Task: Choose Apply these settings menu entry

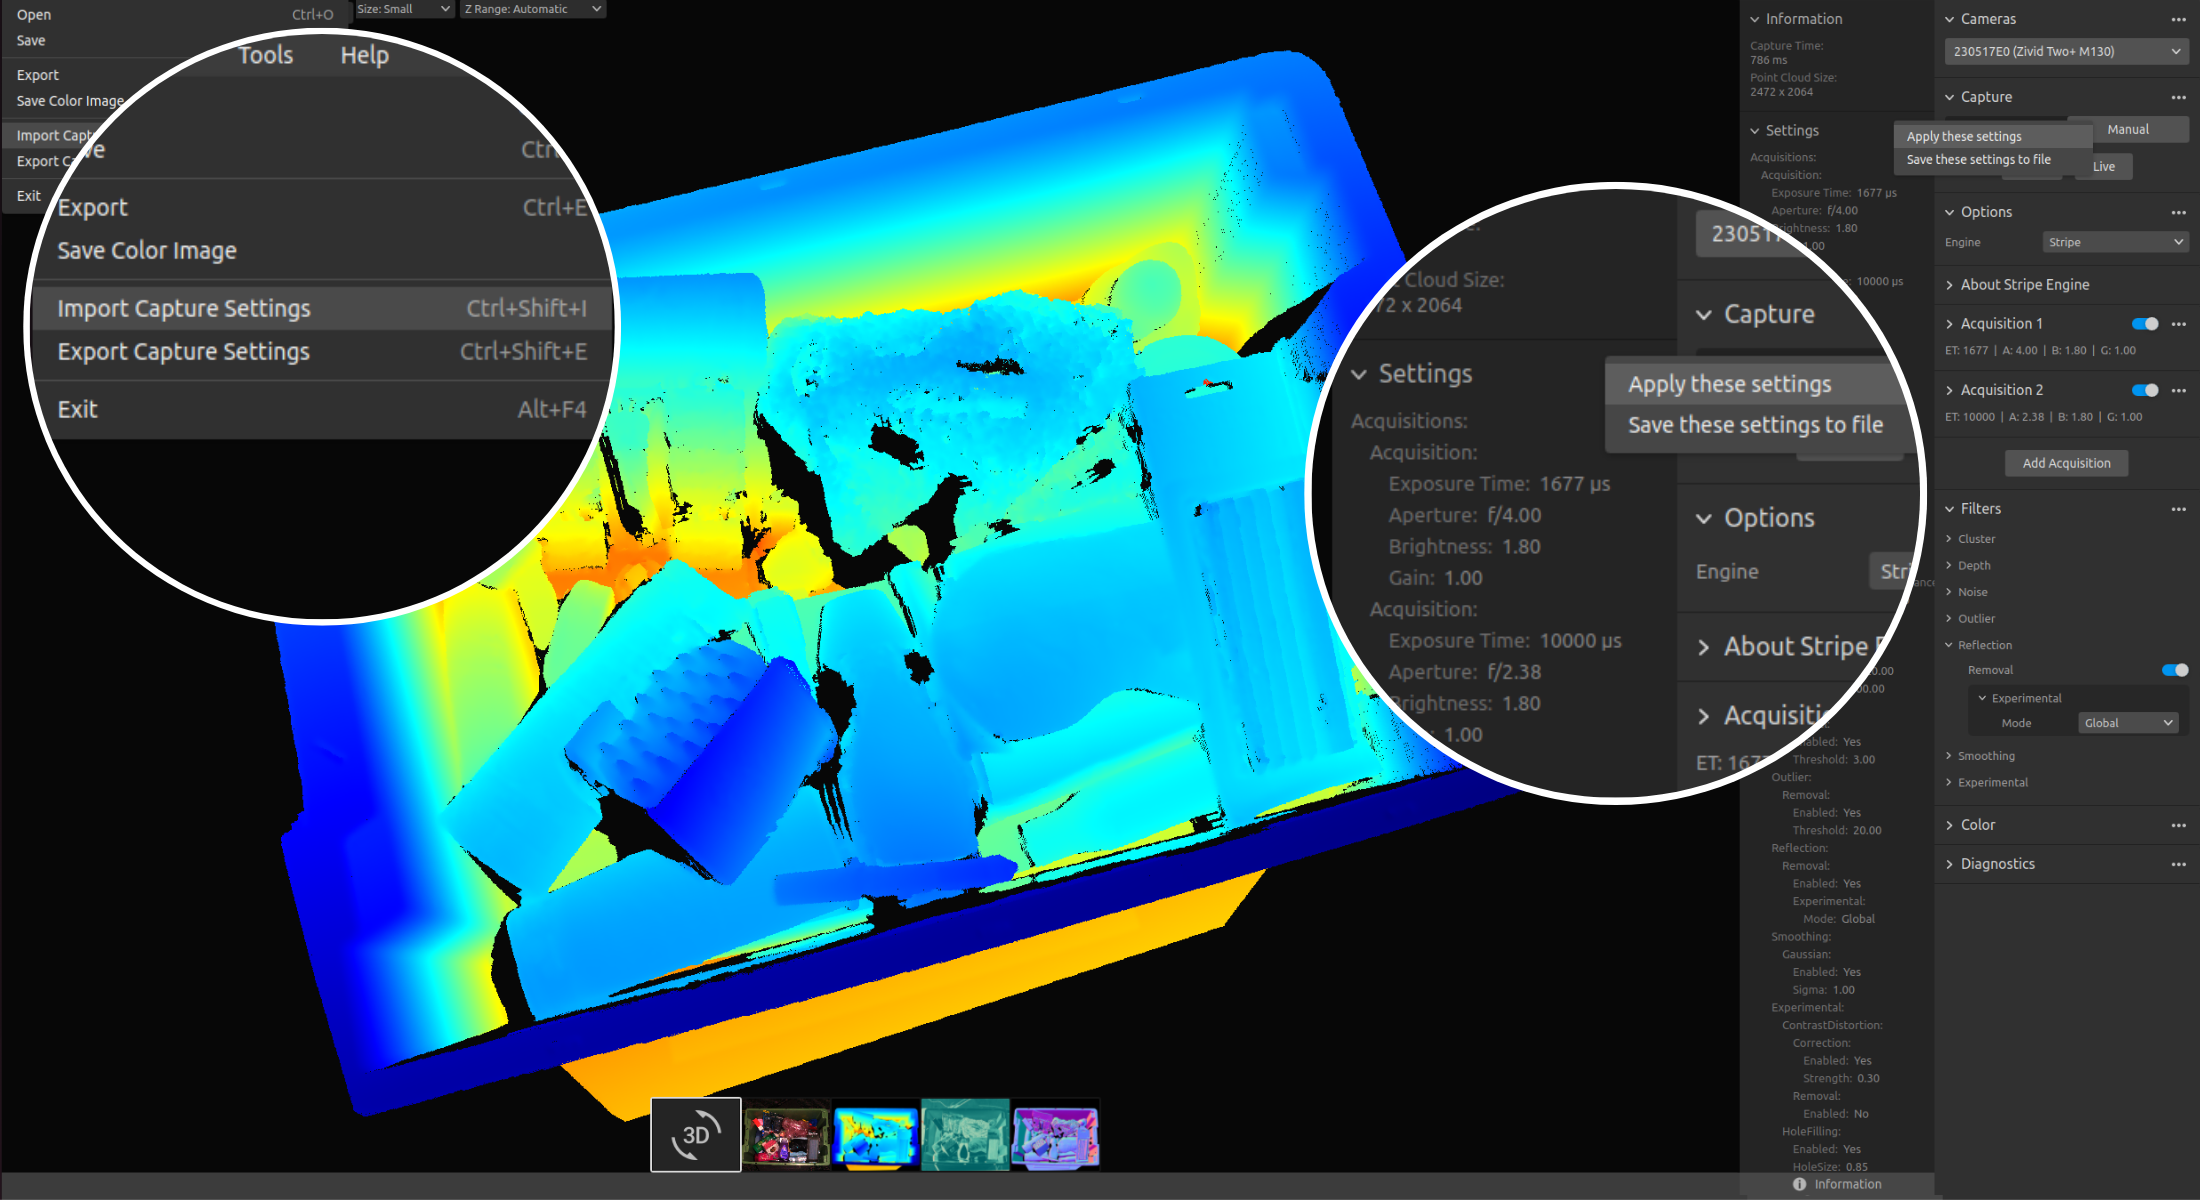Action: (1963, 136)
